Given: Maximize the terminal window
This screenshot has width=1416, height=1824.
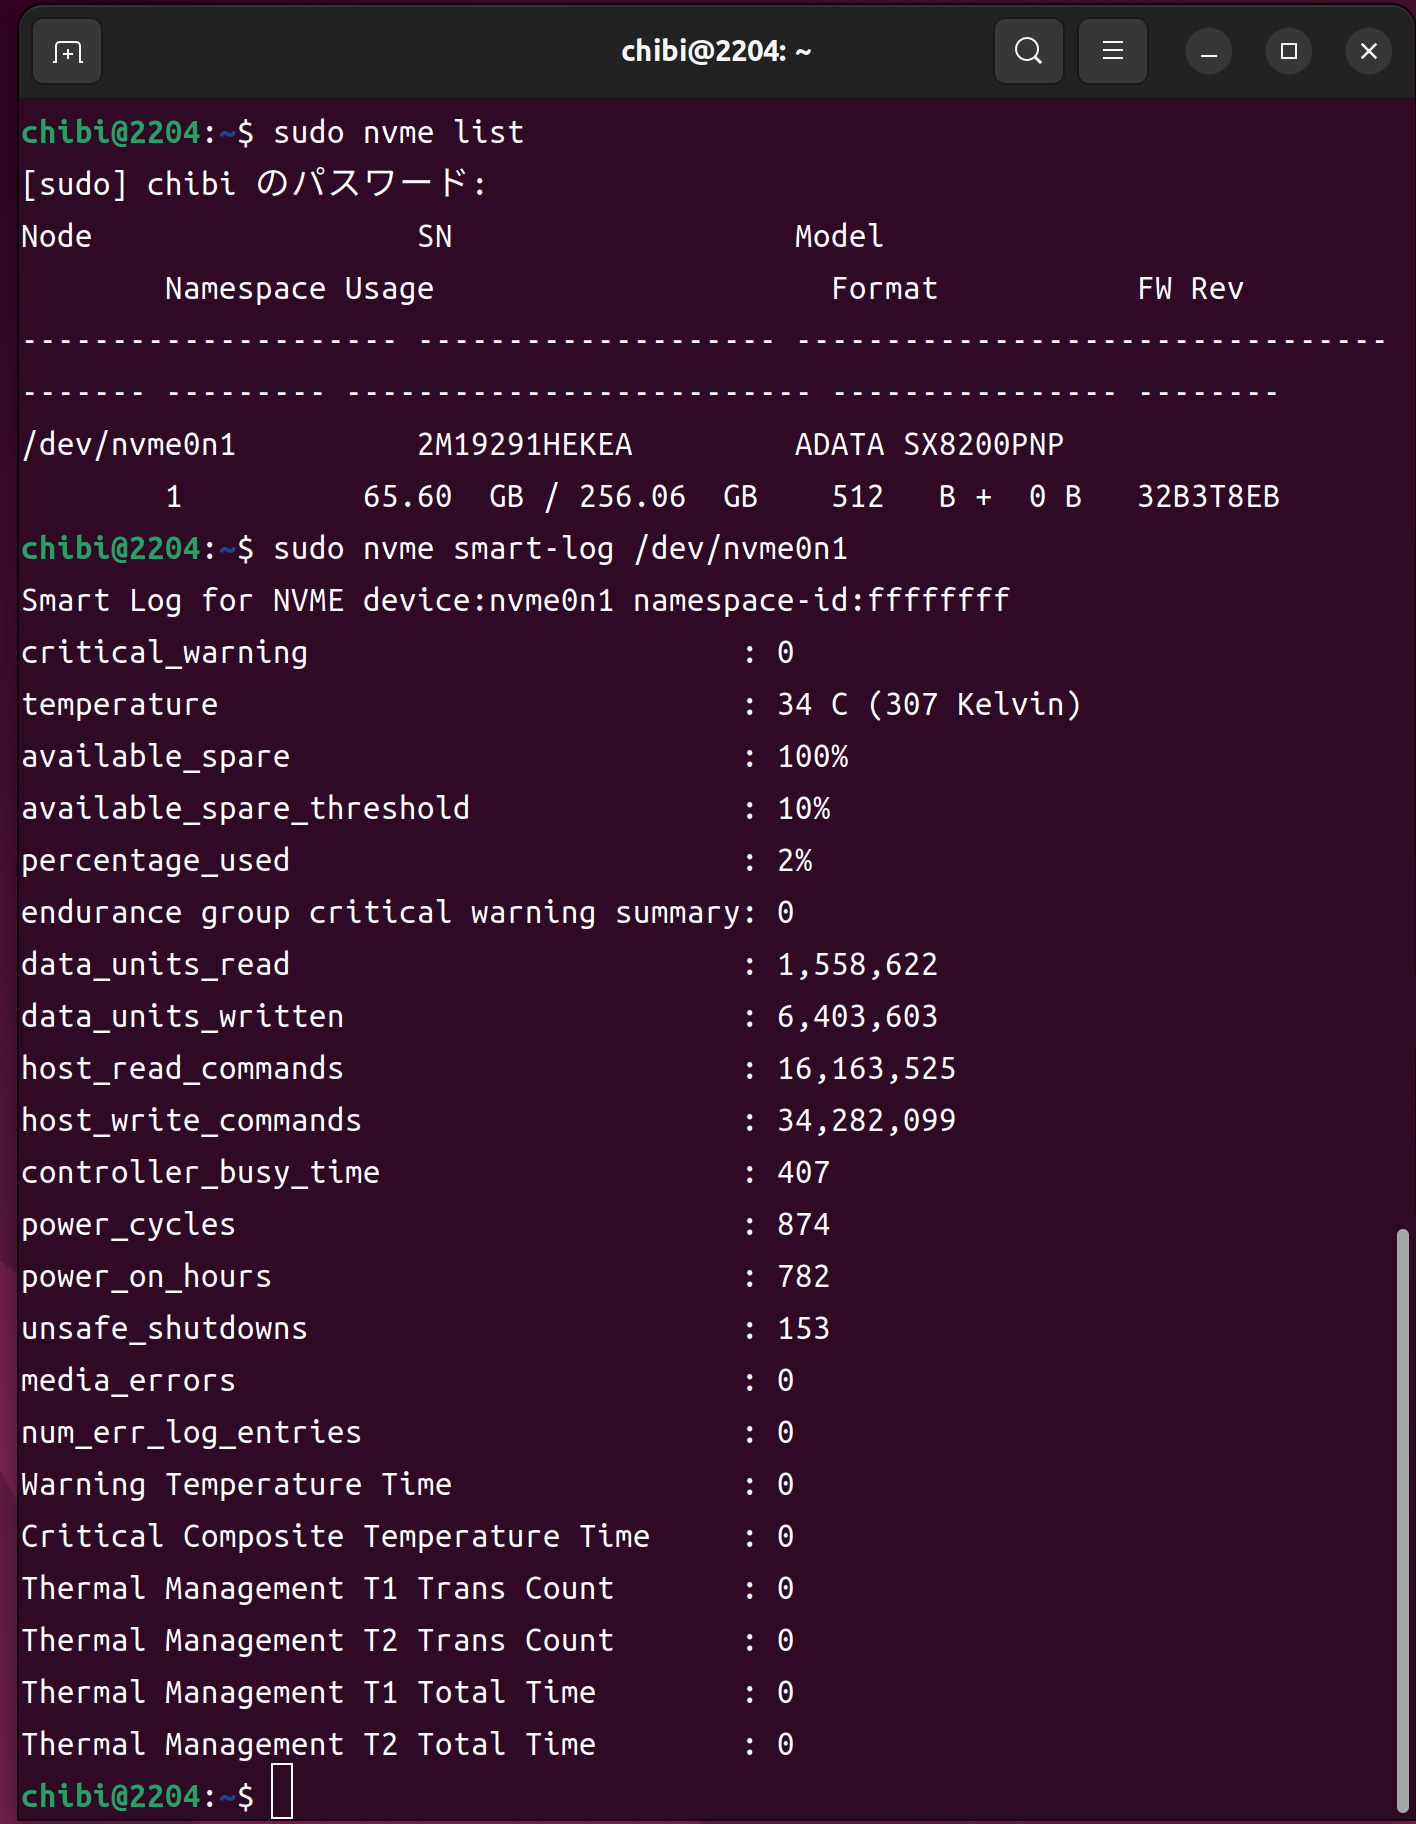Looking at the screenshot, I should click(x=1288, y=51).
